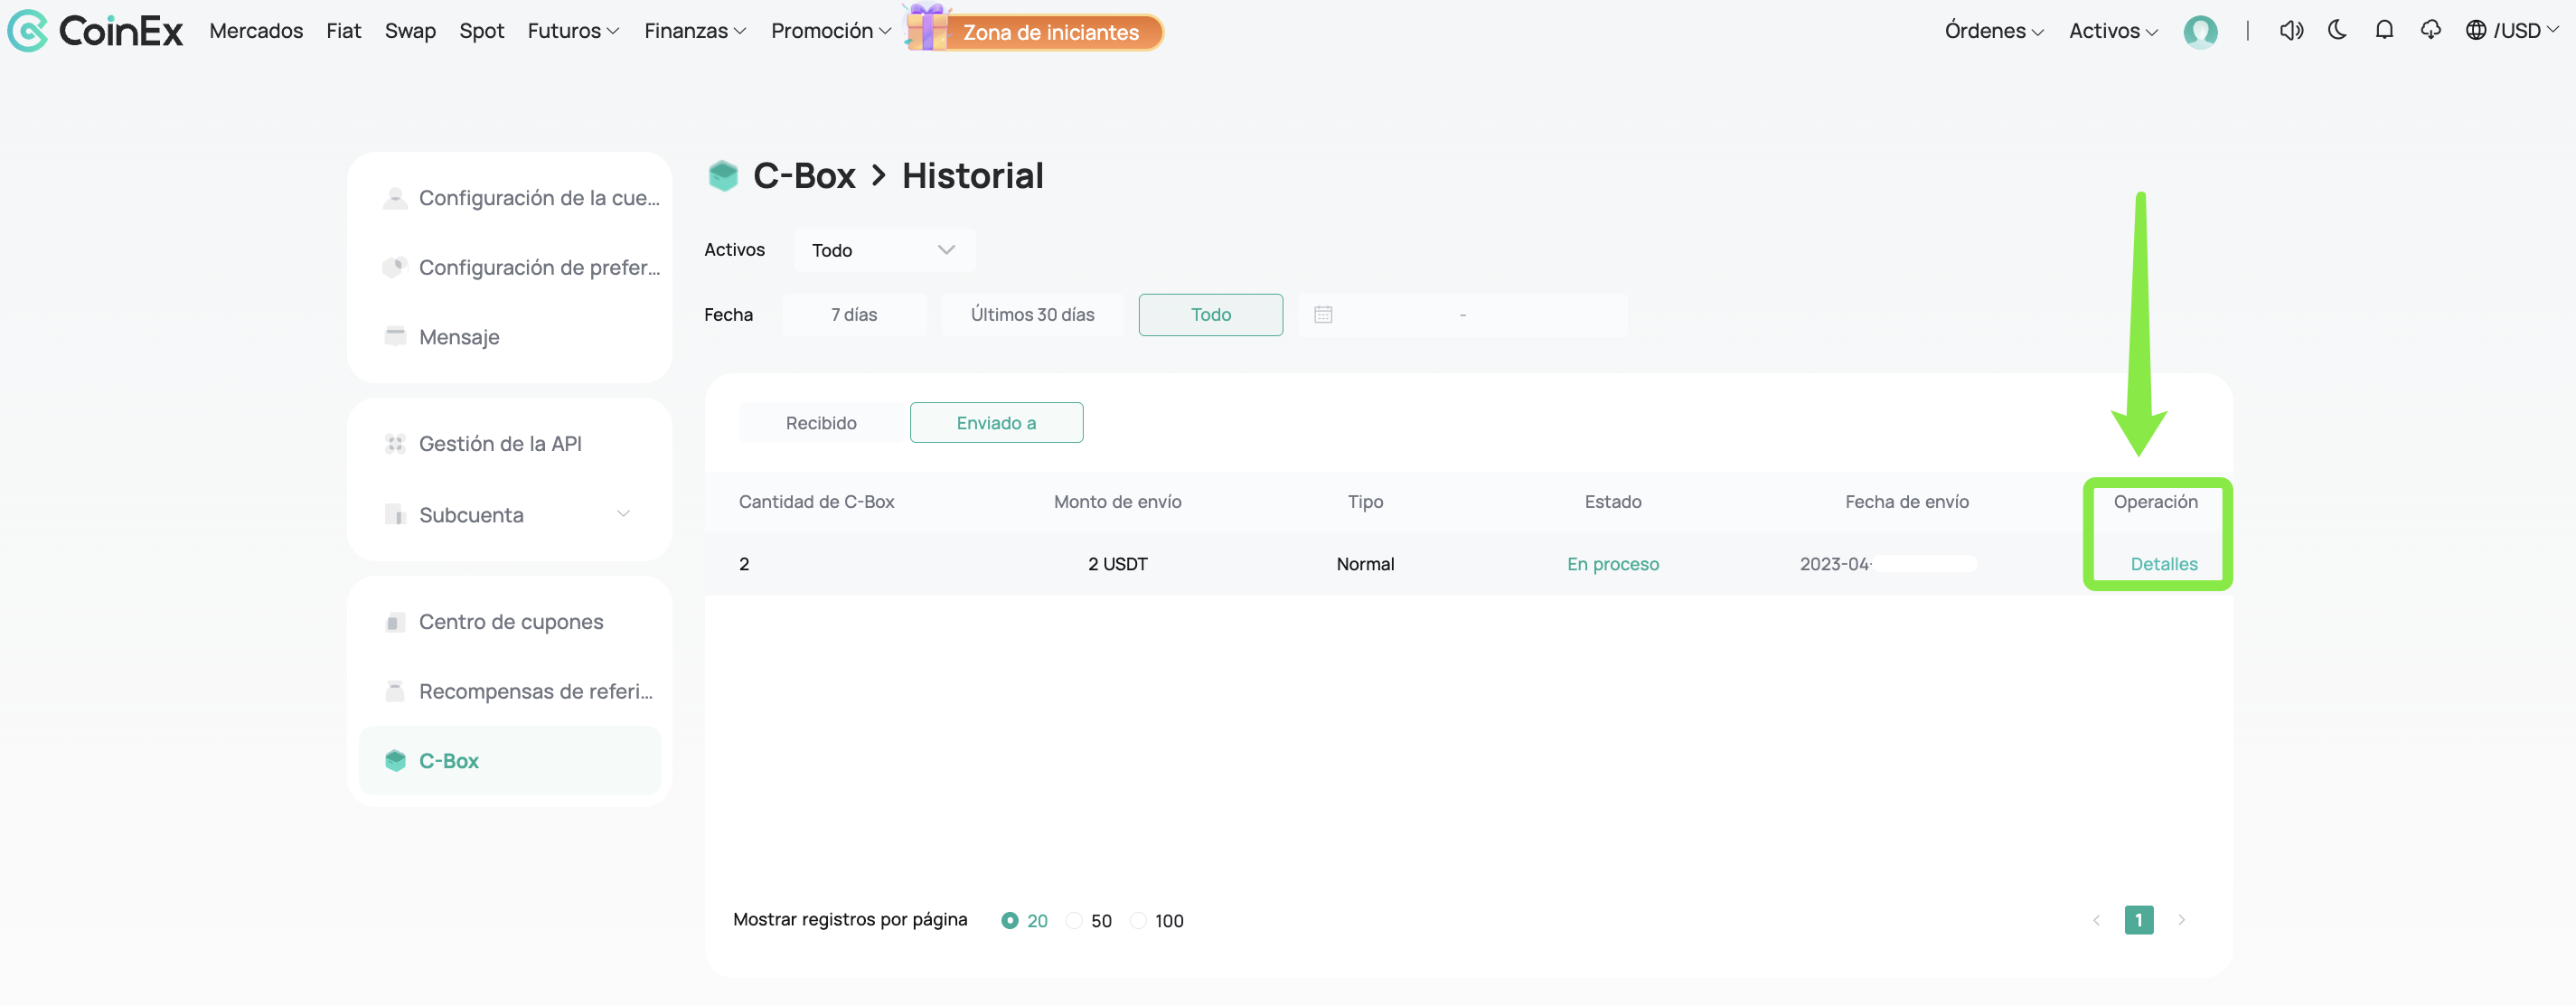
Task: Click the Centro de cupones icon
Action: [395, 622]
